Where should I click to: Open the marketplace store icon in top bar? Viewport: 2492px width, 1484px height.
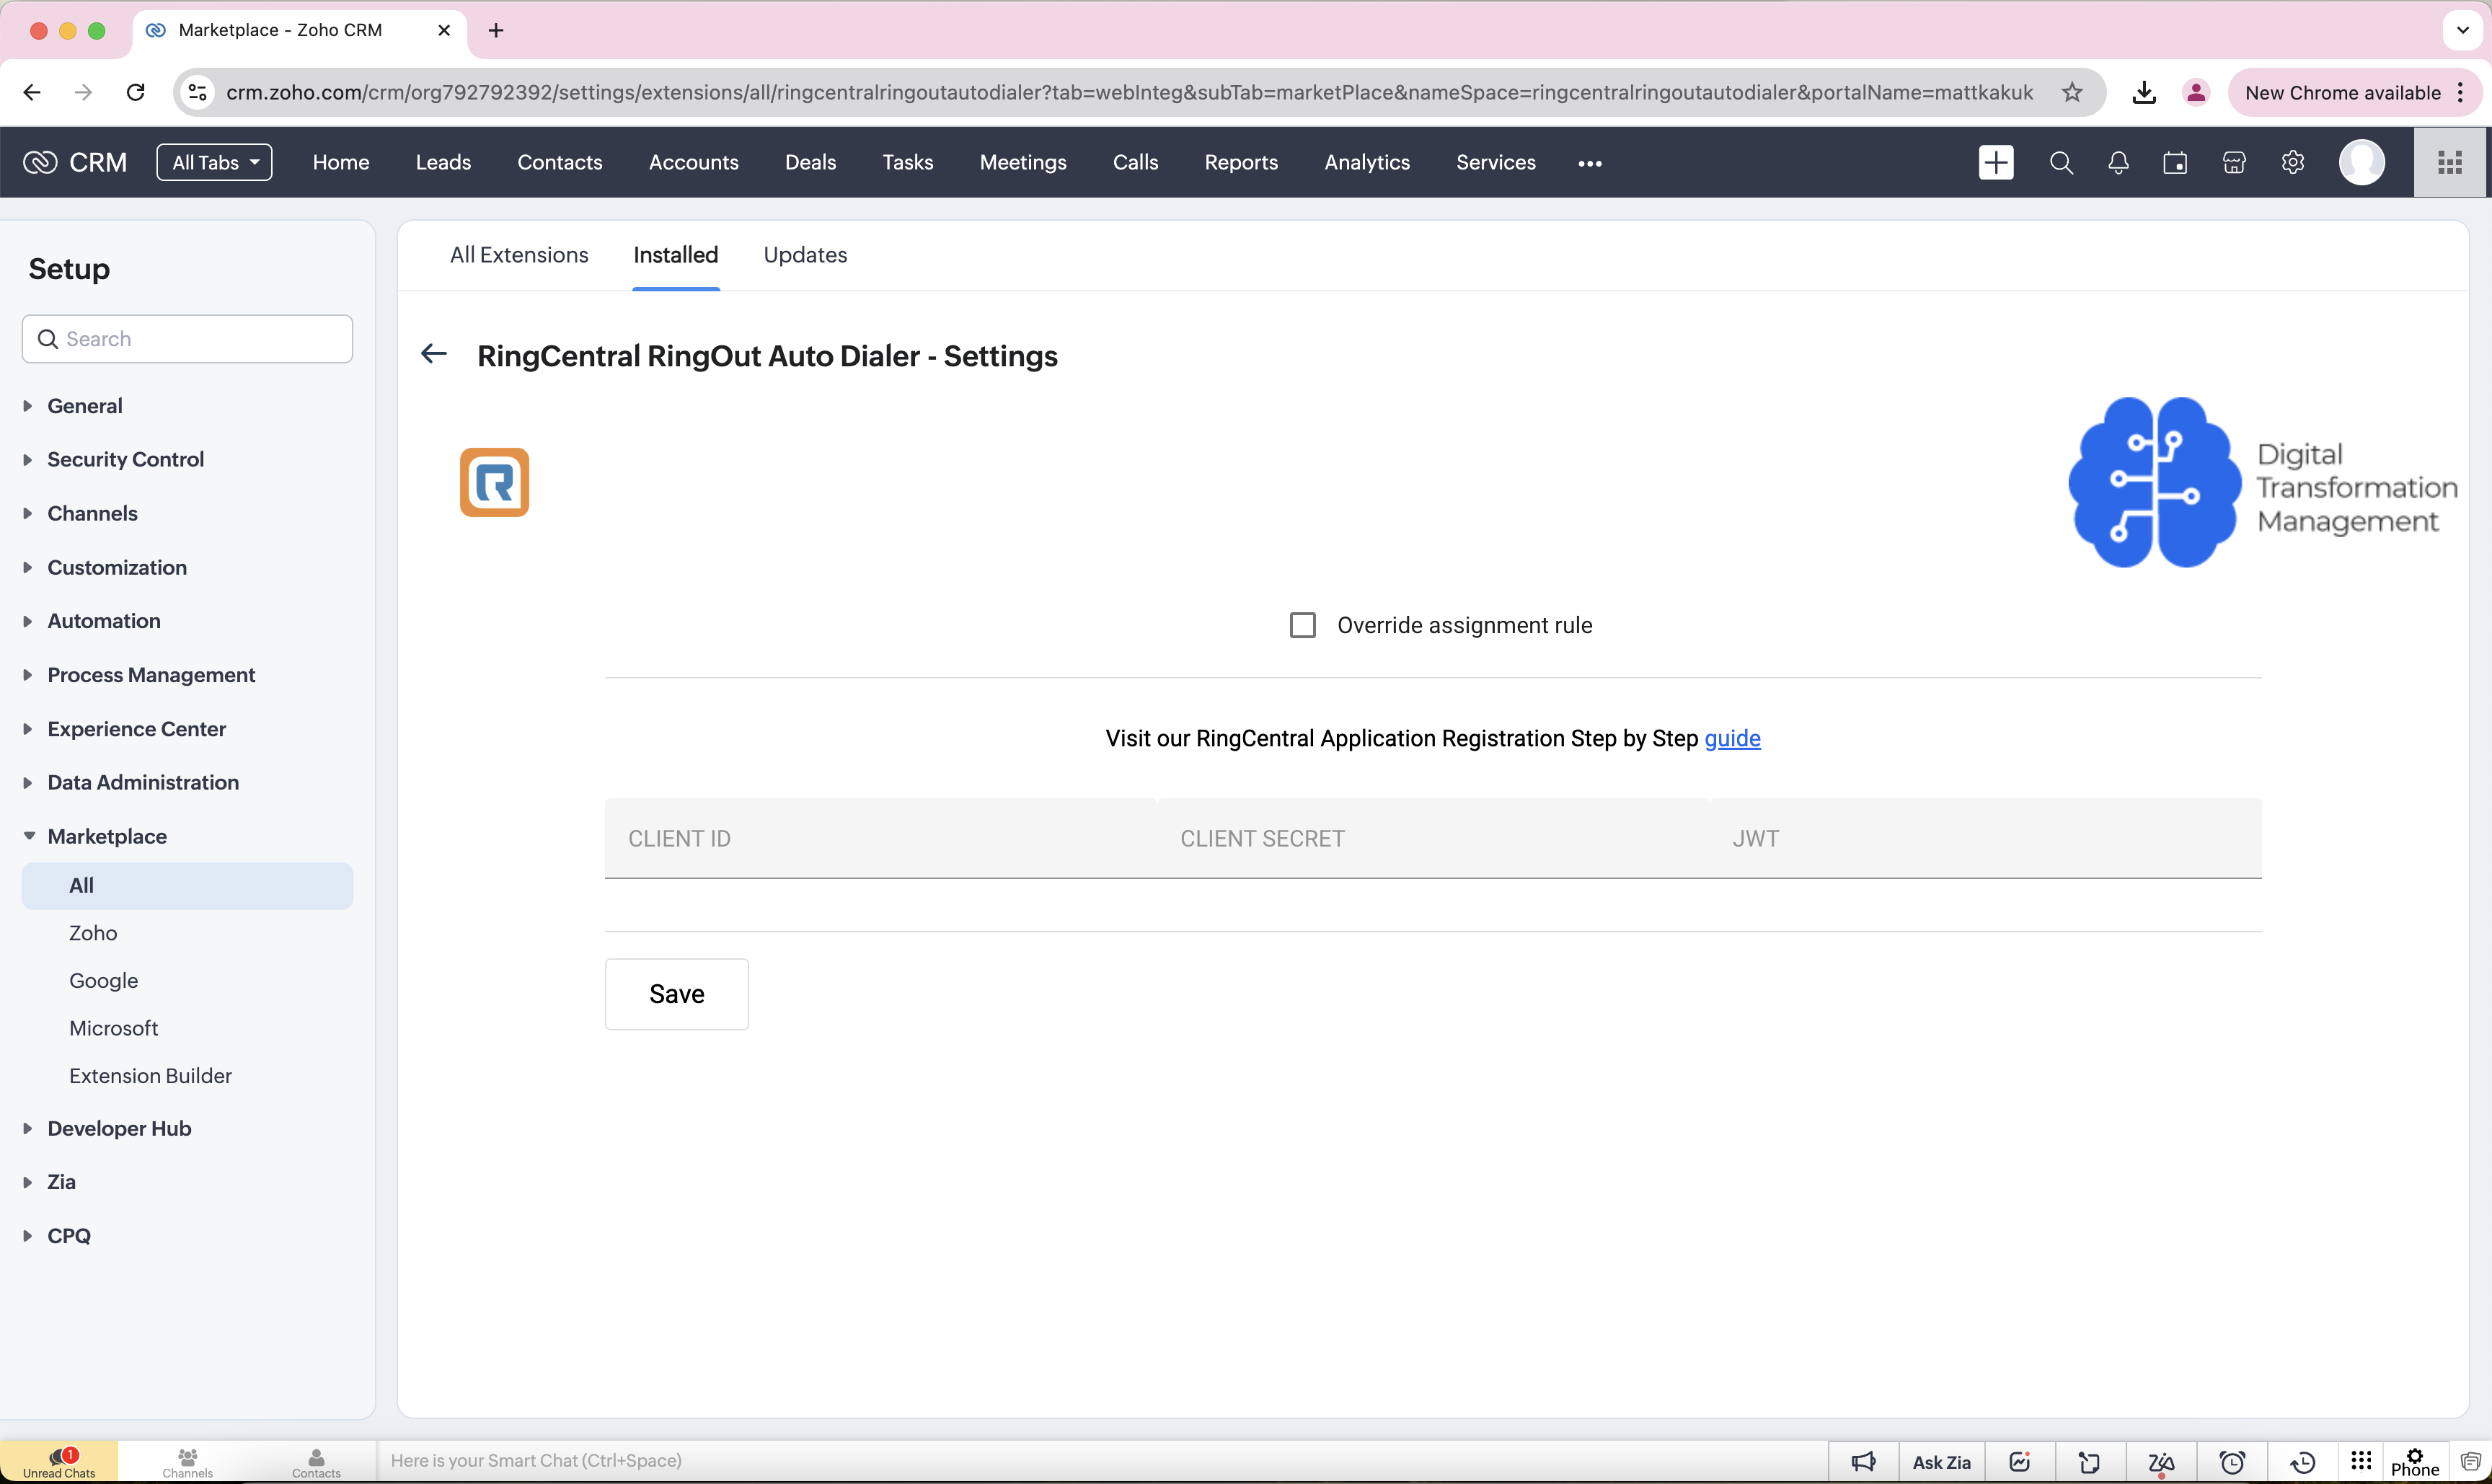click(2234, 162)
